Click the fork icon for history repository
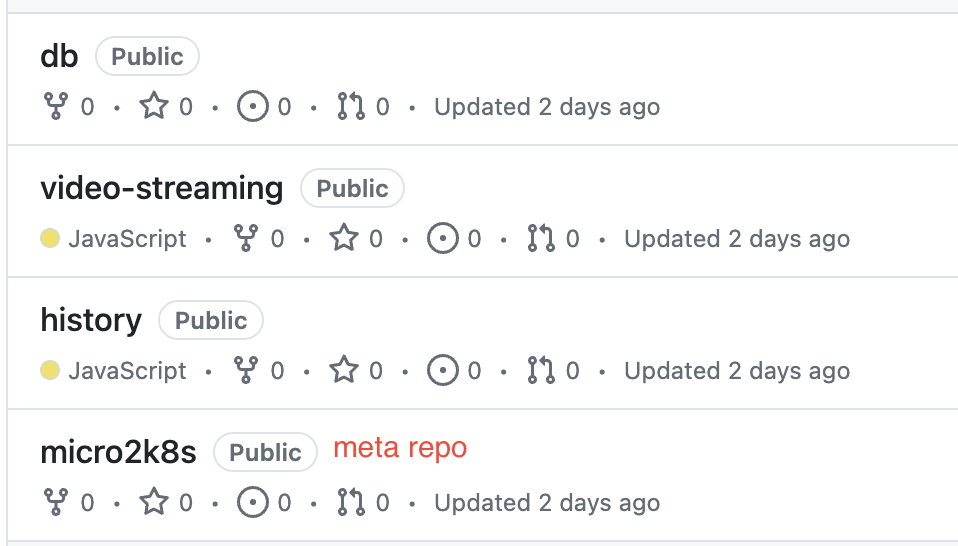Image resolution: width=958 pixels, height=546 pixels. pyautogui.click(x=246, y=369)
